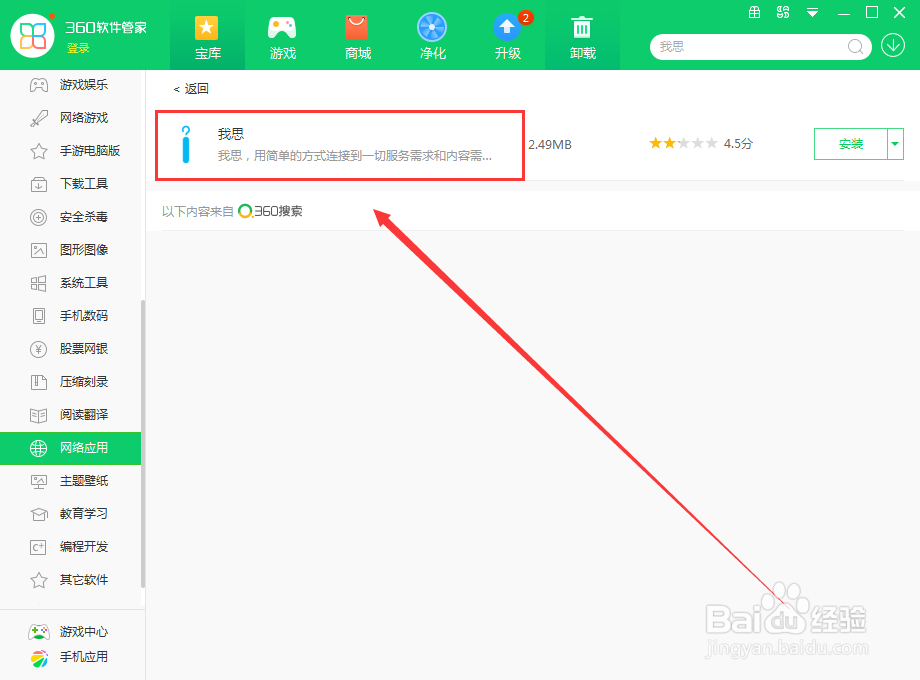920x680 pixels.
Task: Click the search magnifier icon
Action: (855, 47)
